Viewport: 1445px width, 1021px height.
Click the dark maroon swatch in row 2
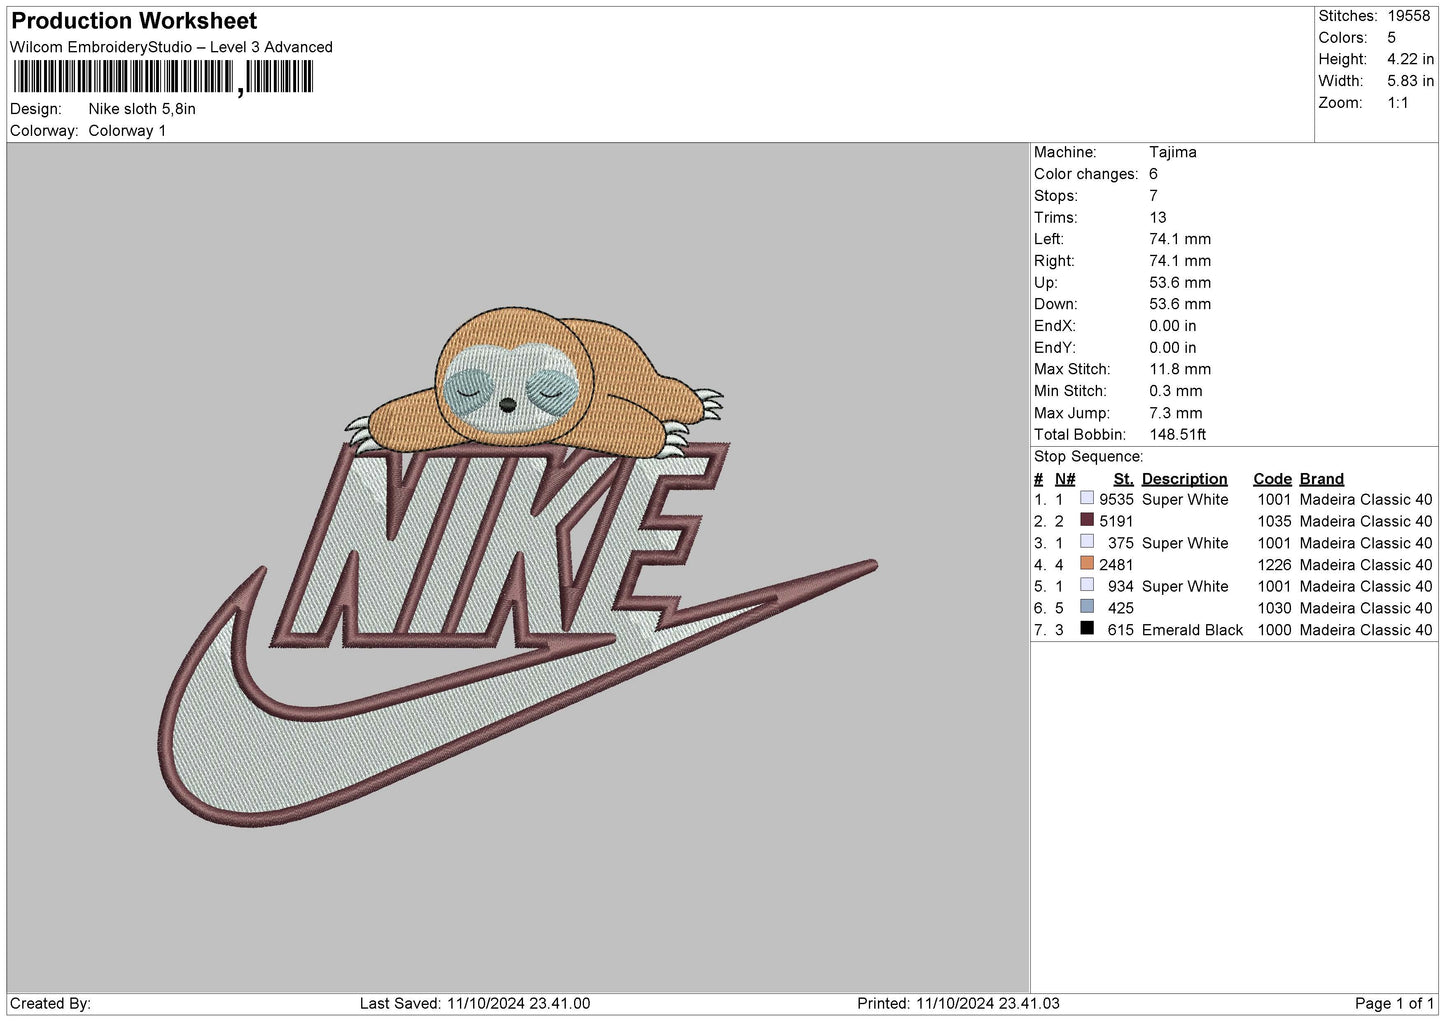click(x=1087, y=520)
